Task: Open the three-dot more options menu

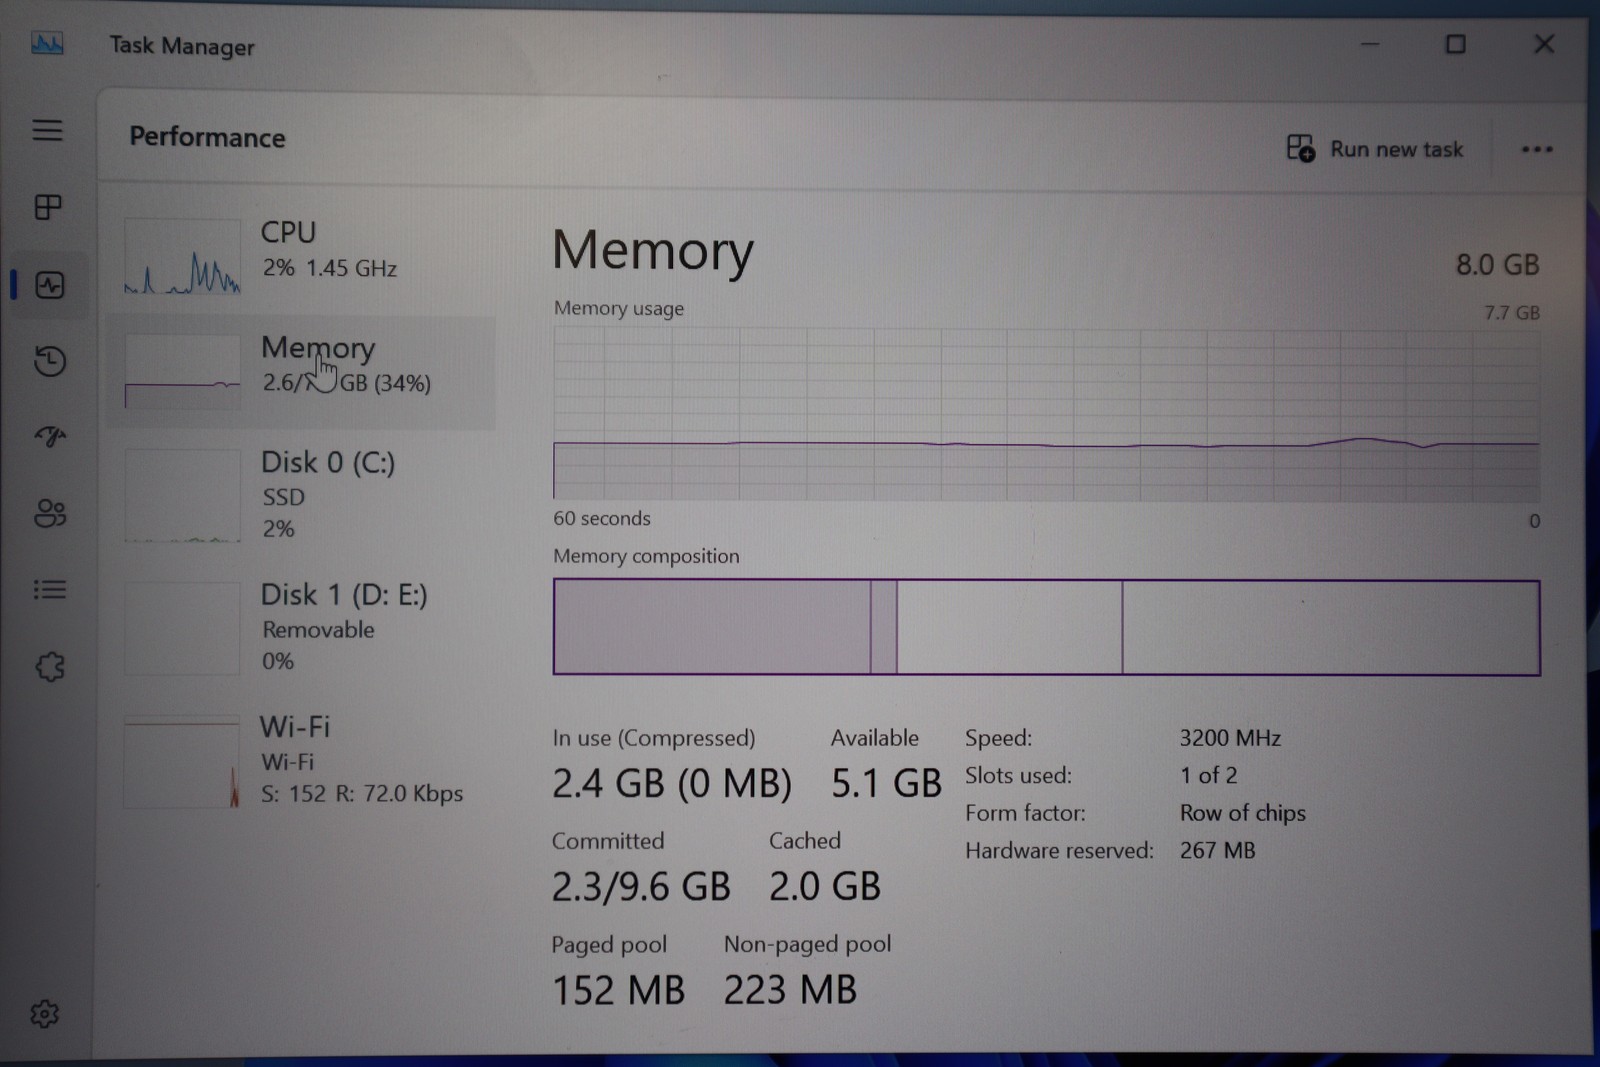Action: coord(1537,149)
